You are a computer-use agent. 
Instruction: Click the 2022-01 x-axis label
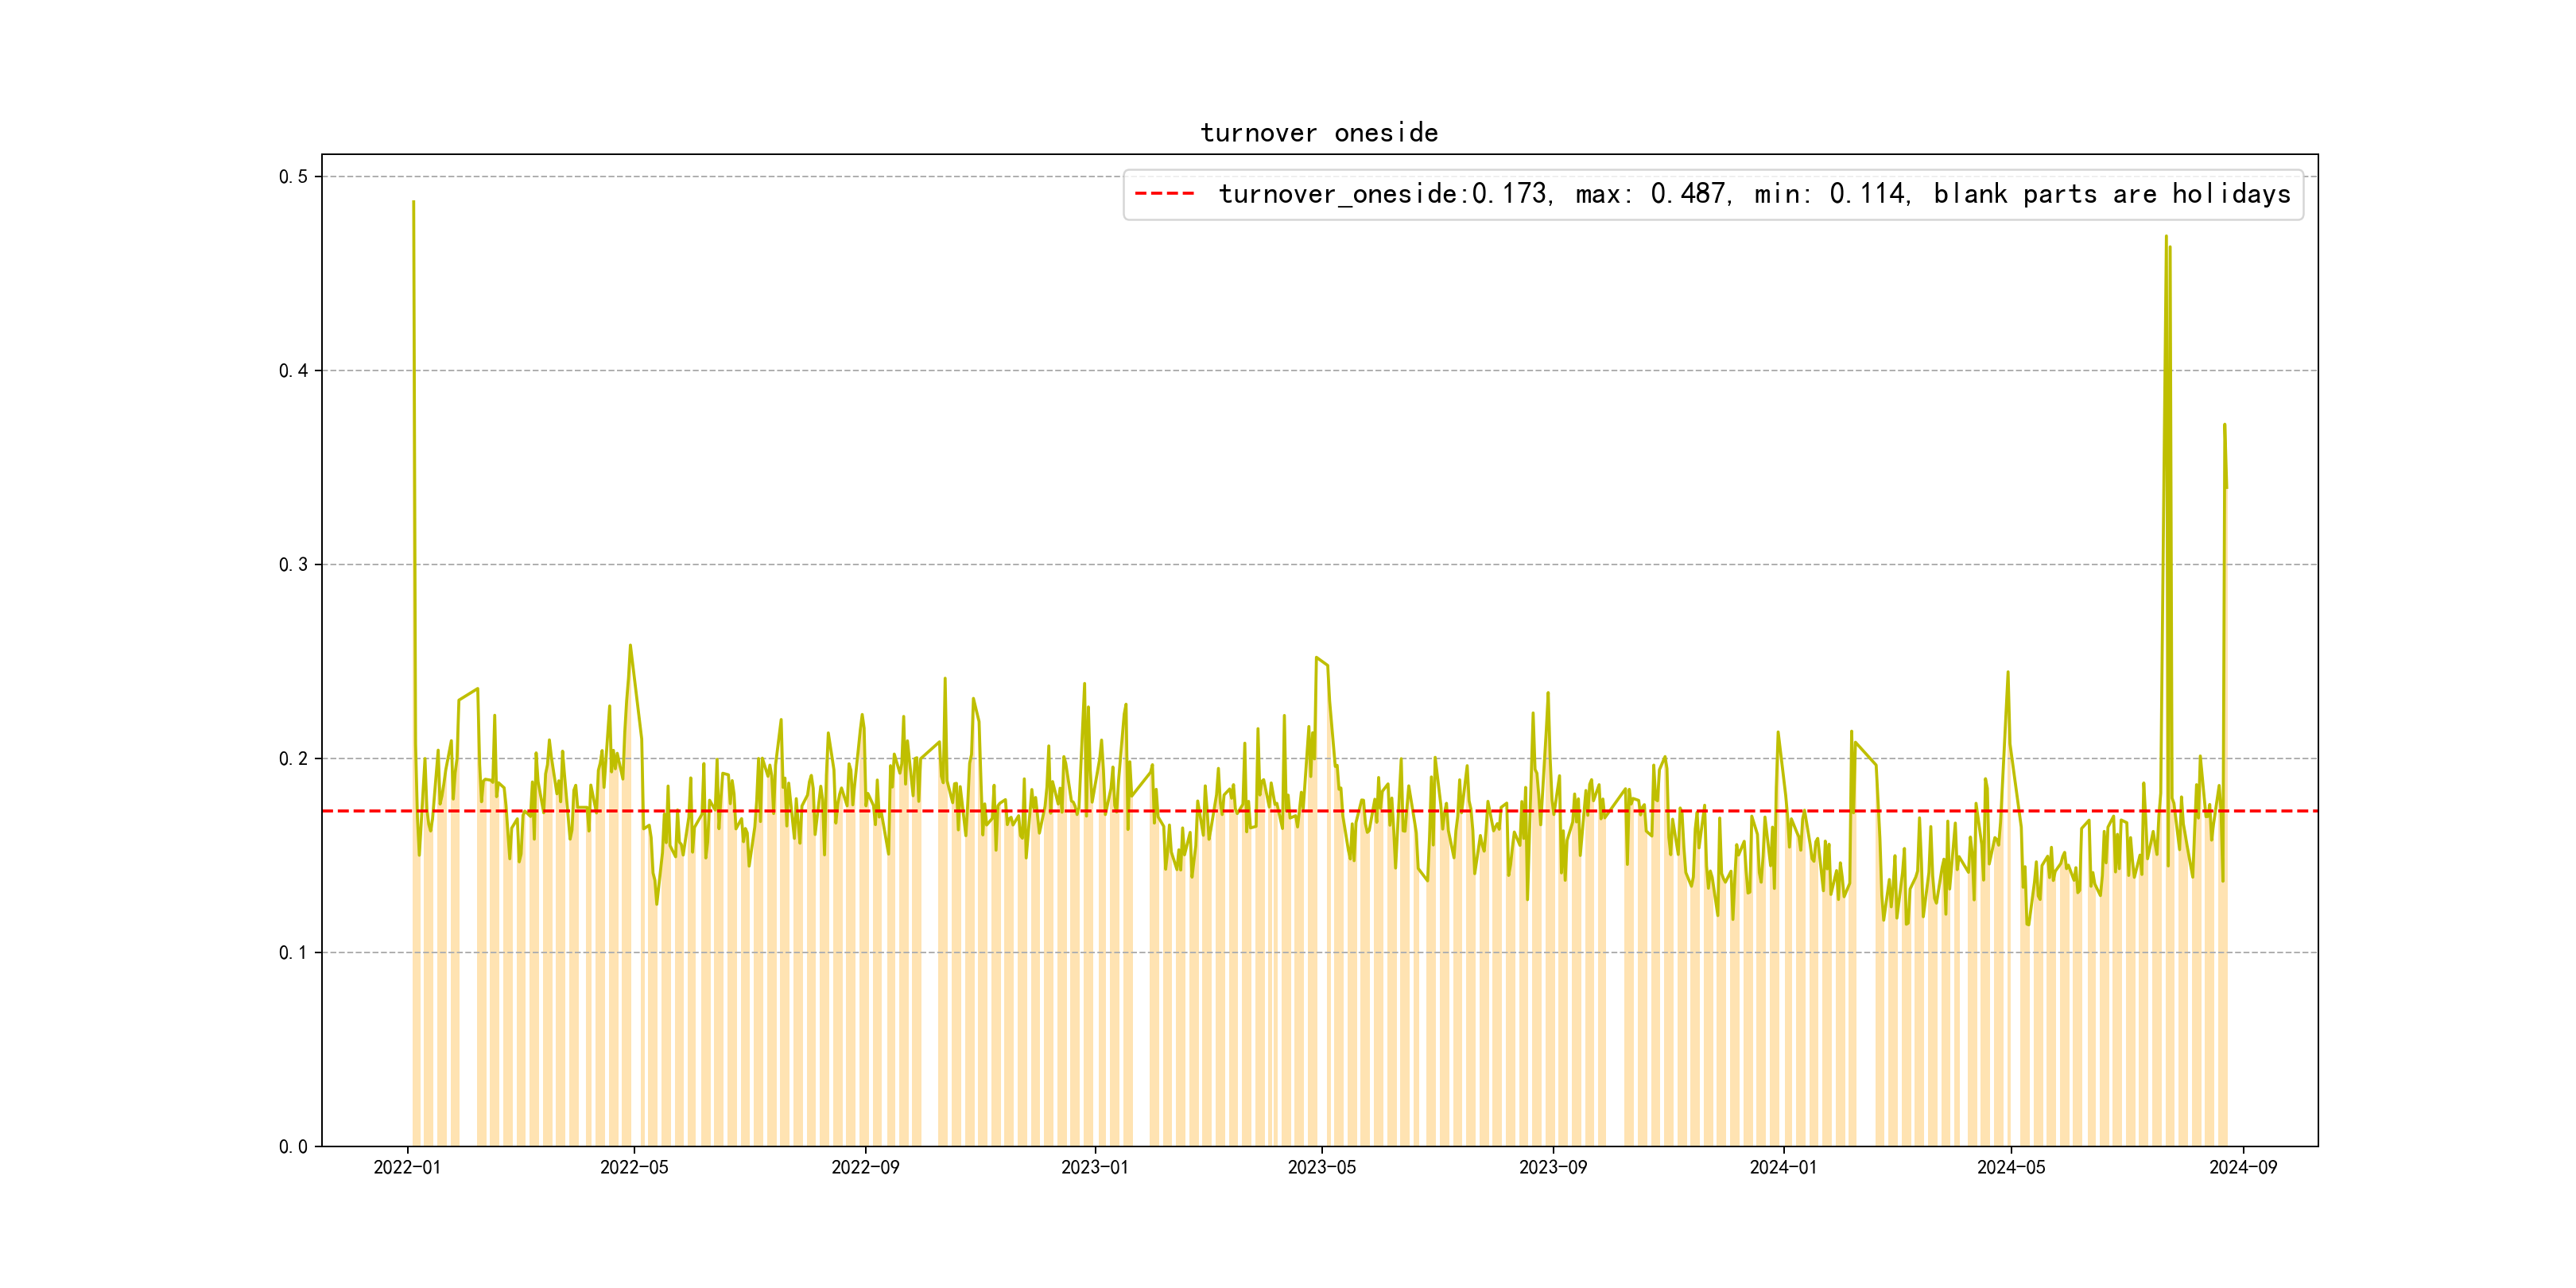coord(407,1168)
